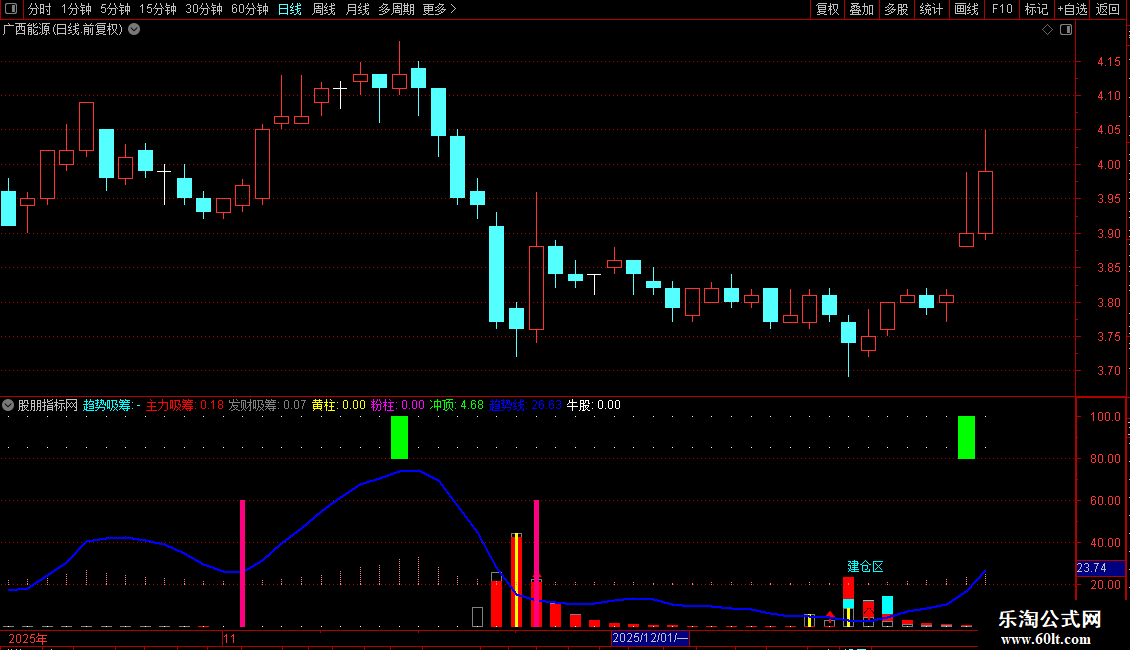Open F10 company information
Viewport: 1130px width, 650px height.
click(1002, 9)
